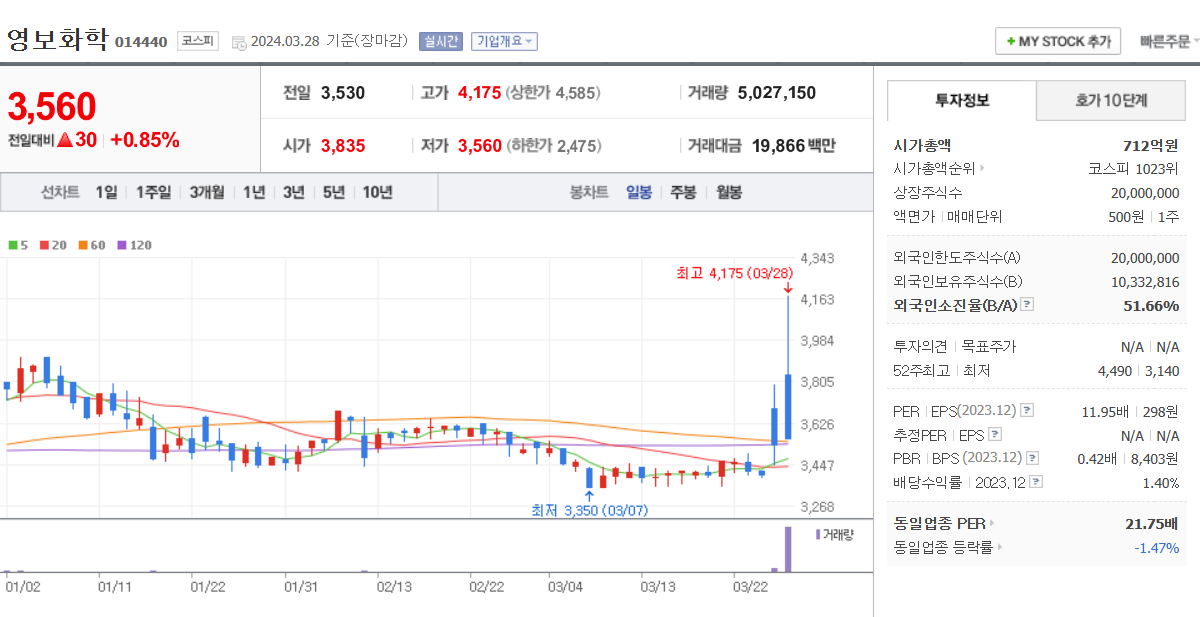Select 1일 line chart period

coord(106,192)
